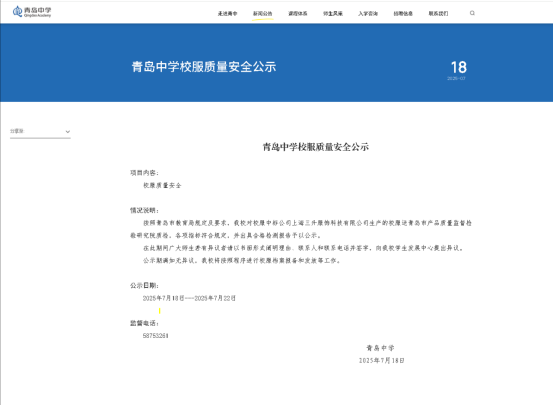The image size is (554, 405).
Task: Click the closing date 2025年7月18日
Action: point(382,360)
